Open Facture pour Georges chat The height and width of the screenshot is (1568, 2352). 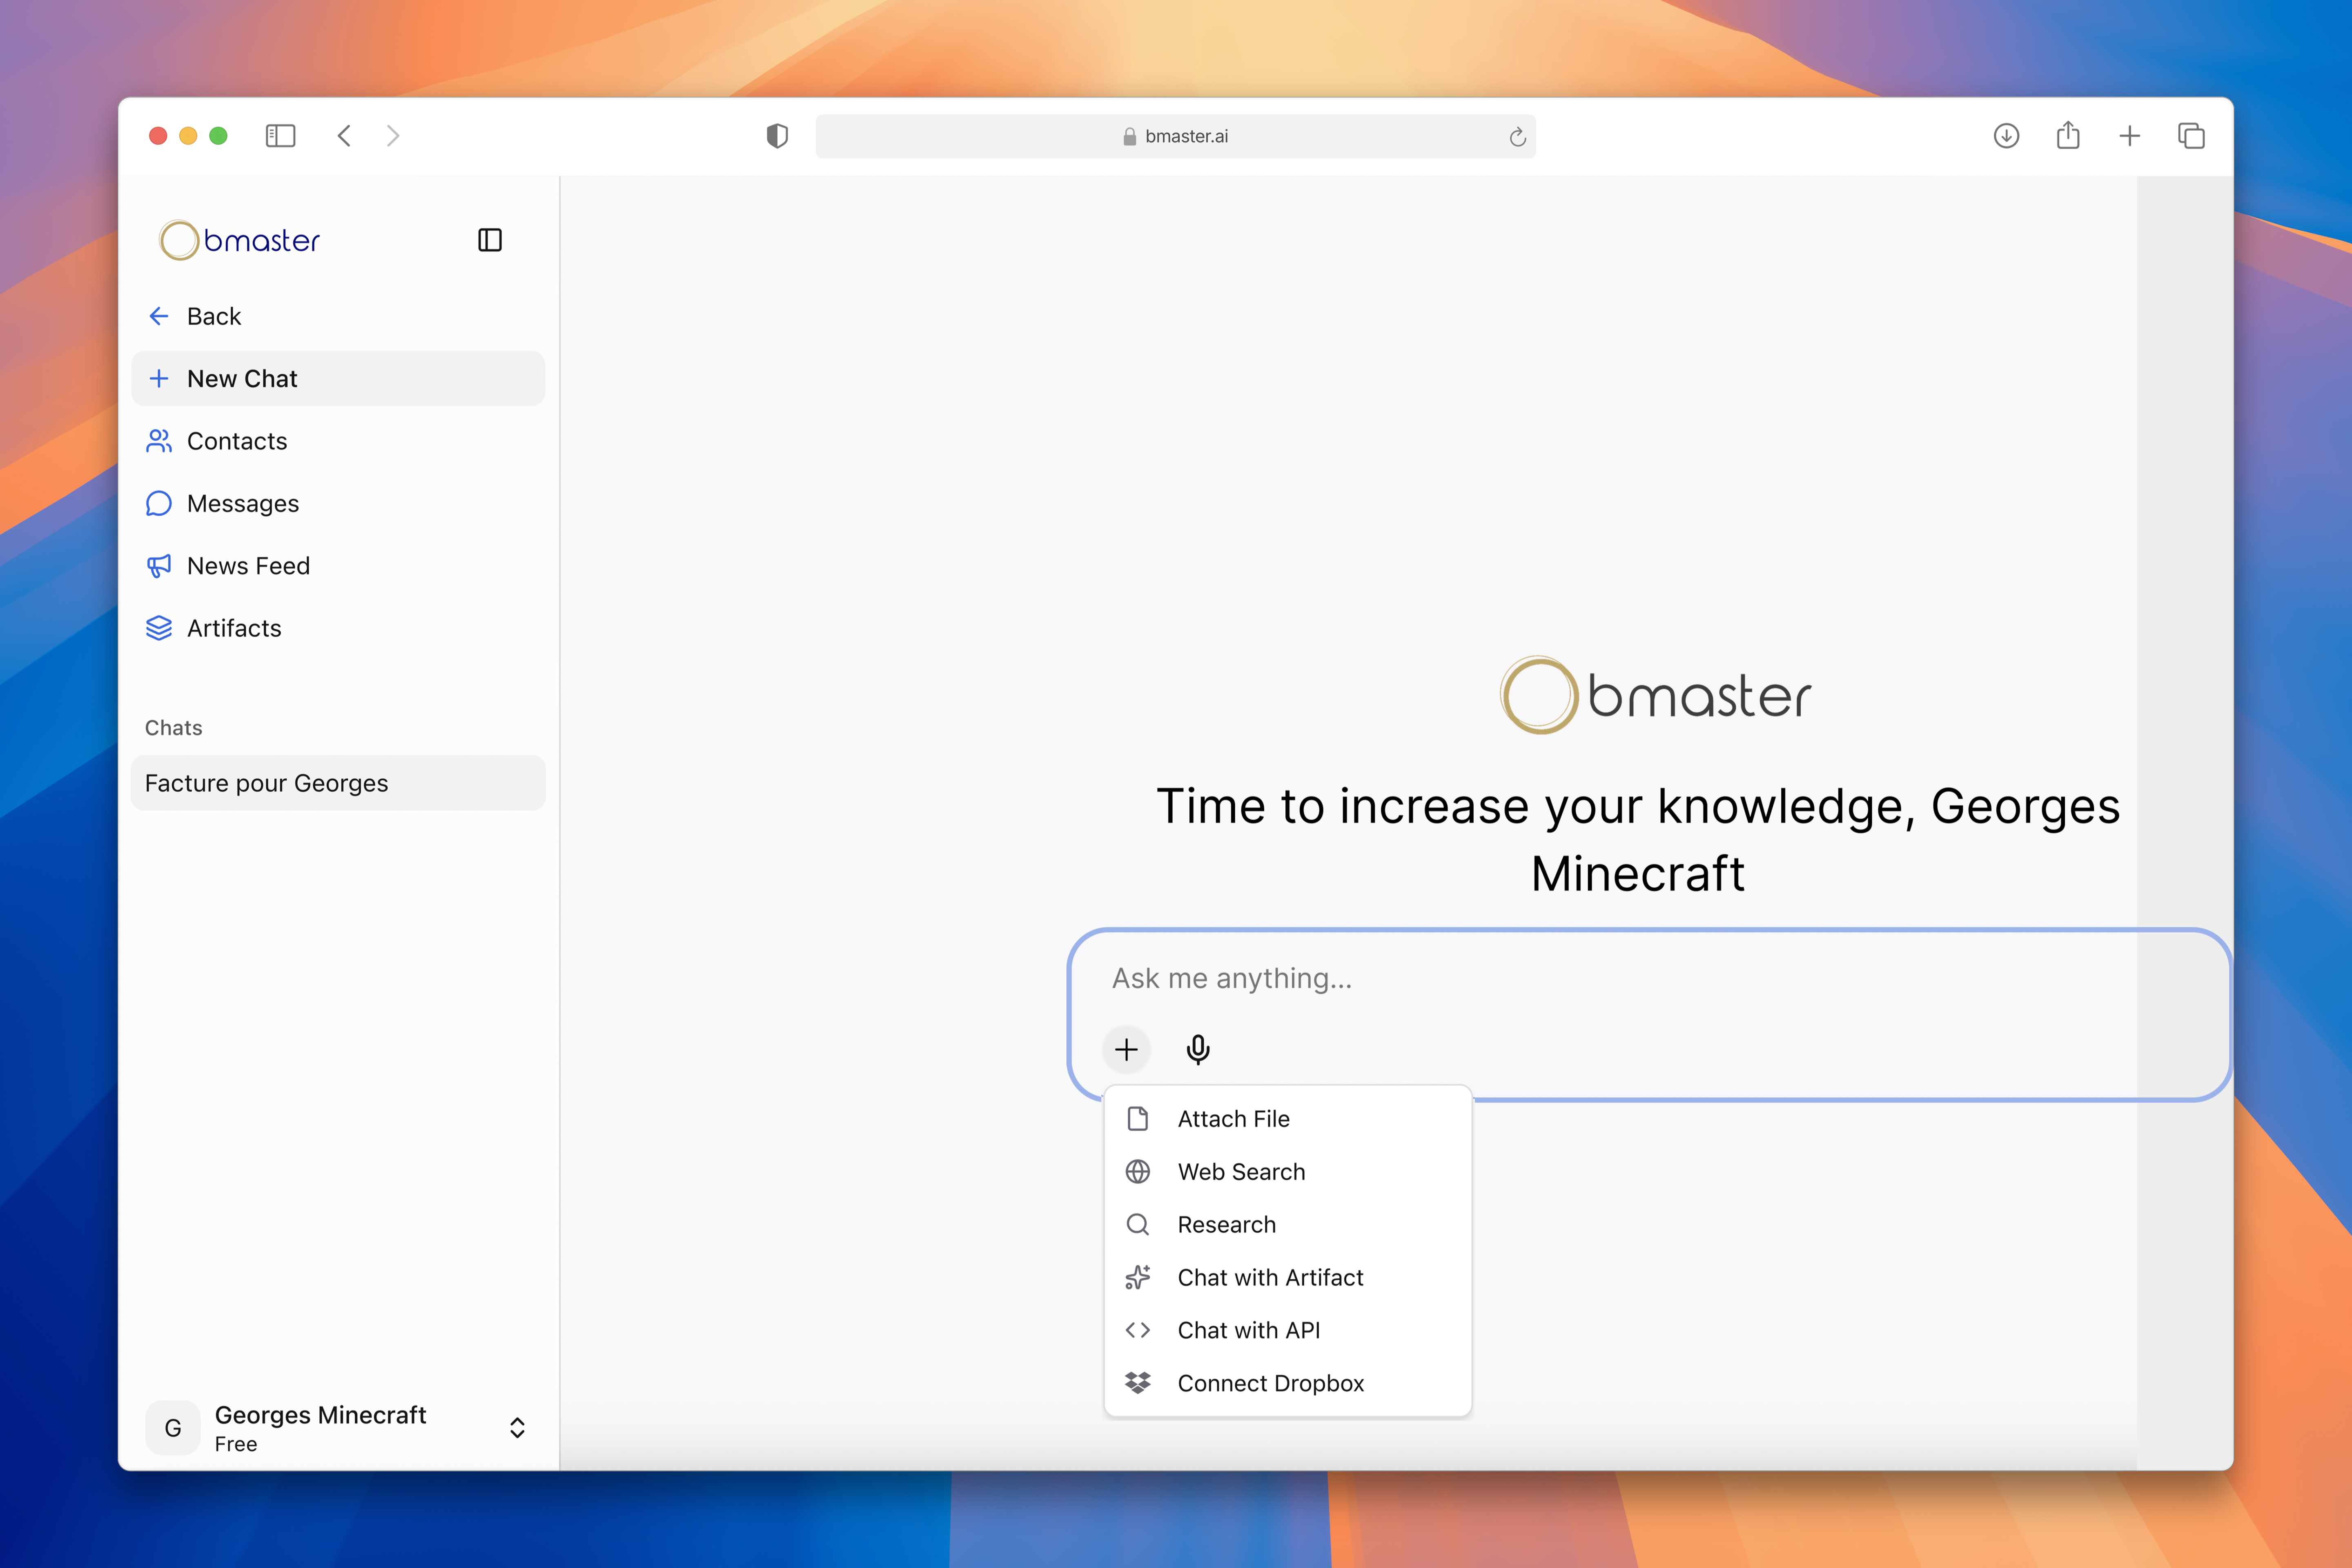(266, 783)
